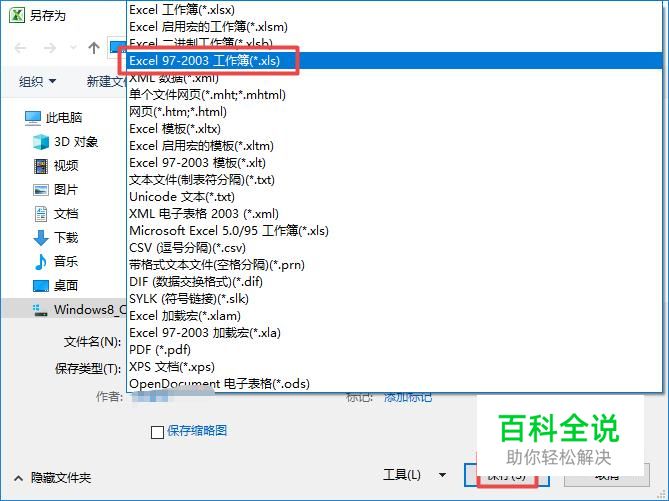
Task: Pick Microsoft Excel 5.0/95 工作簿(*.xls)
Action: pyautogui.click(x=395, y=230)
